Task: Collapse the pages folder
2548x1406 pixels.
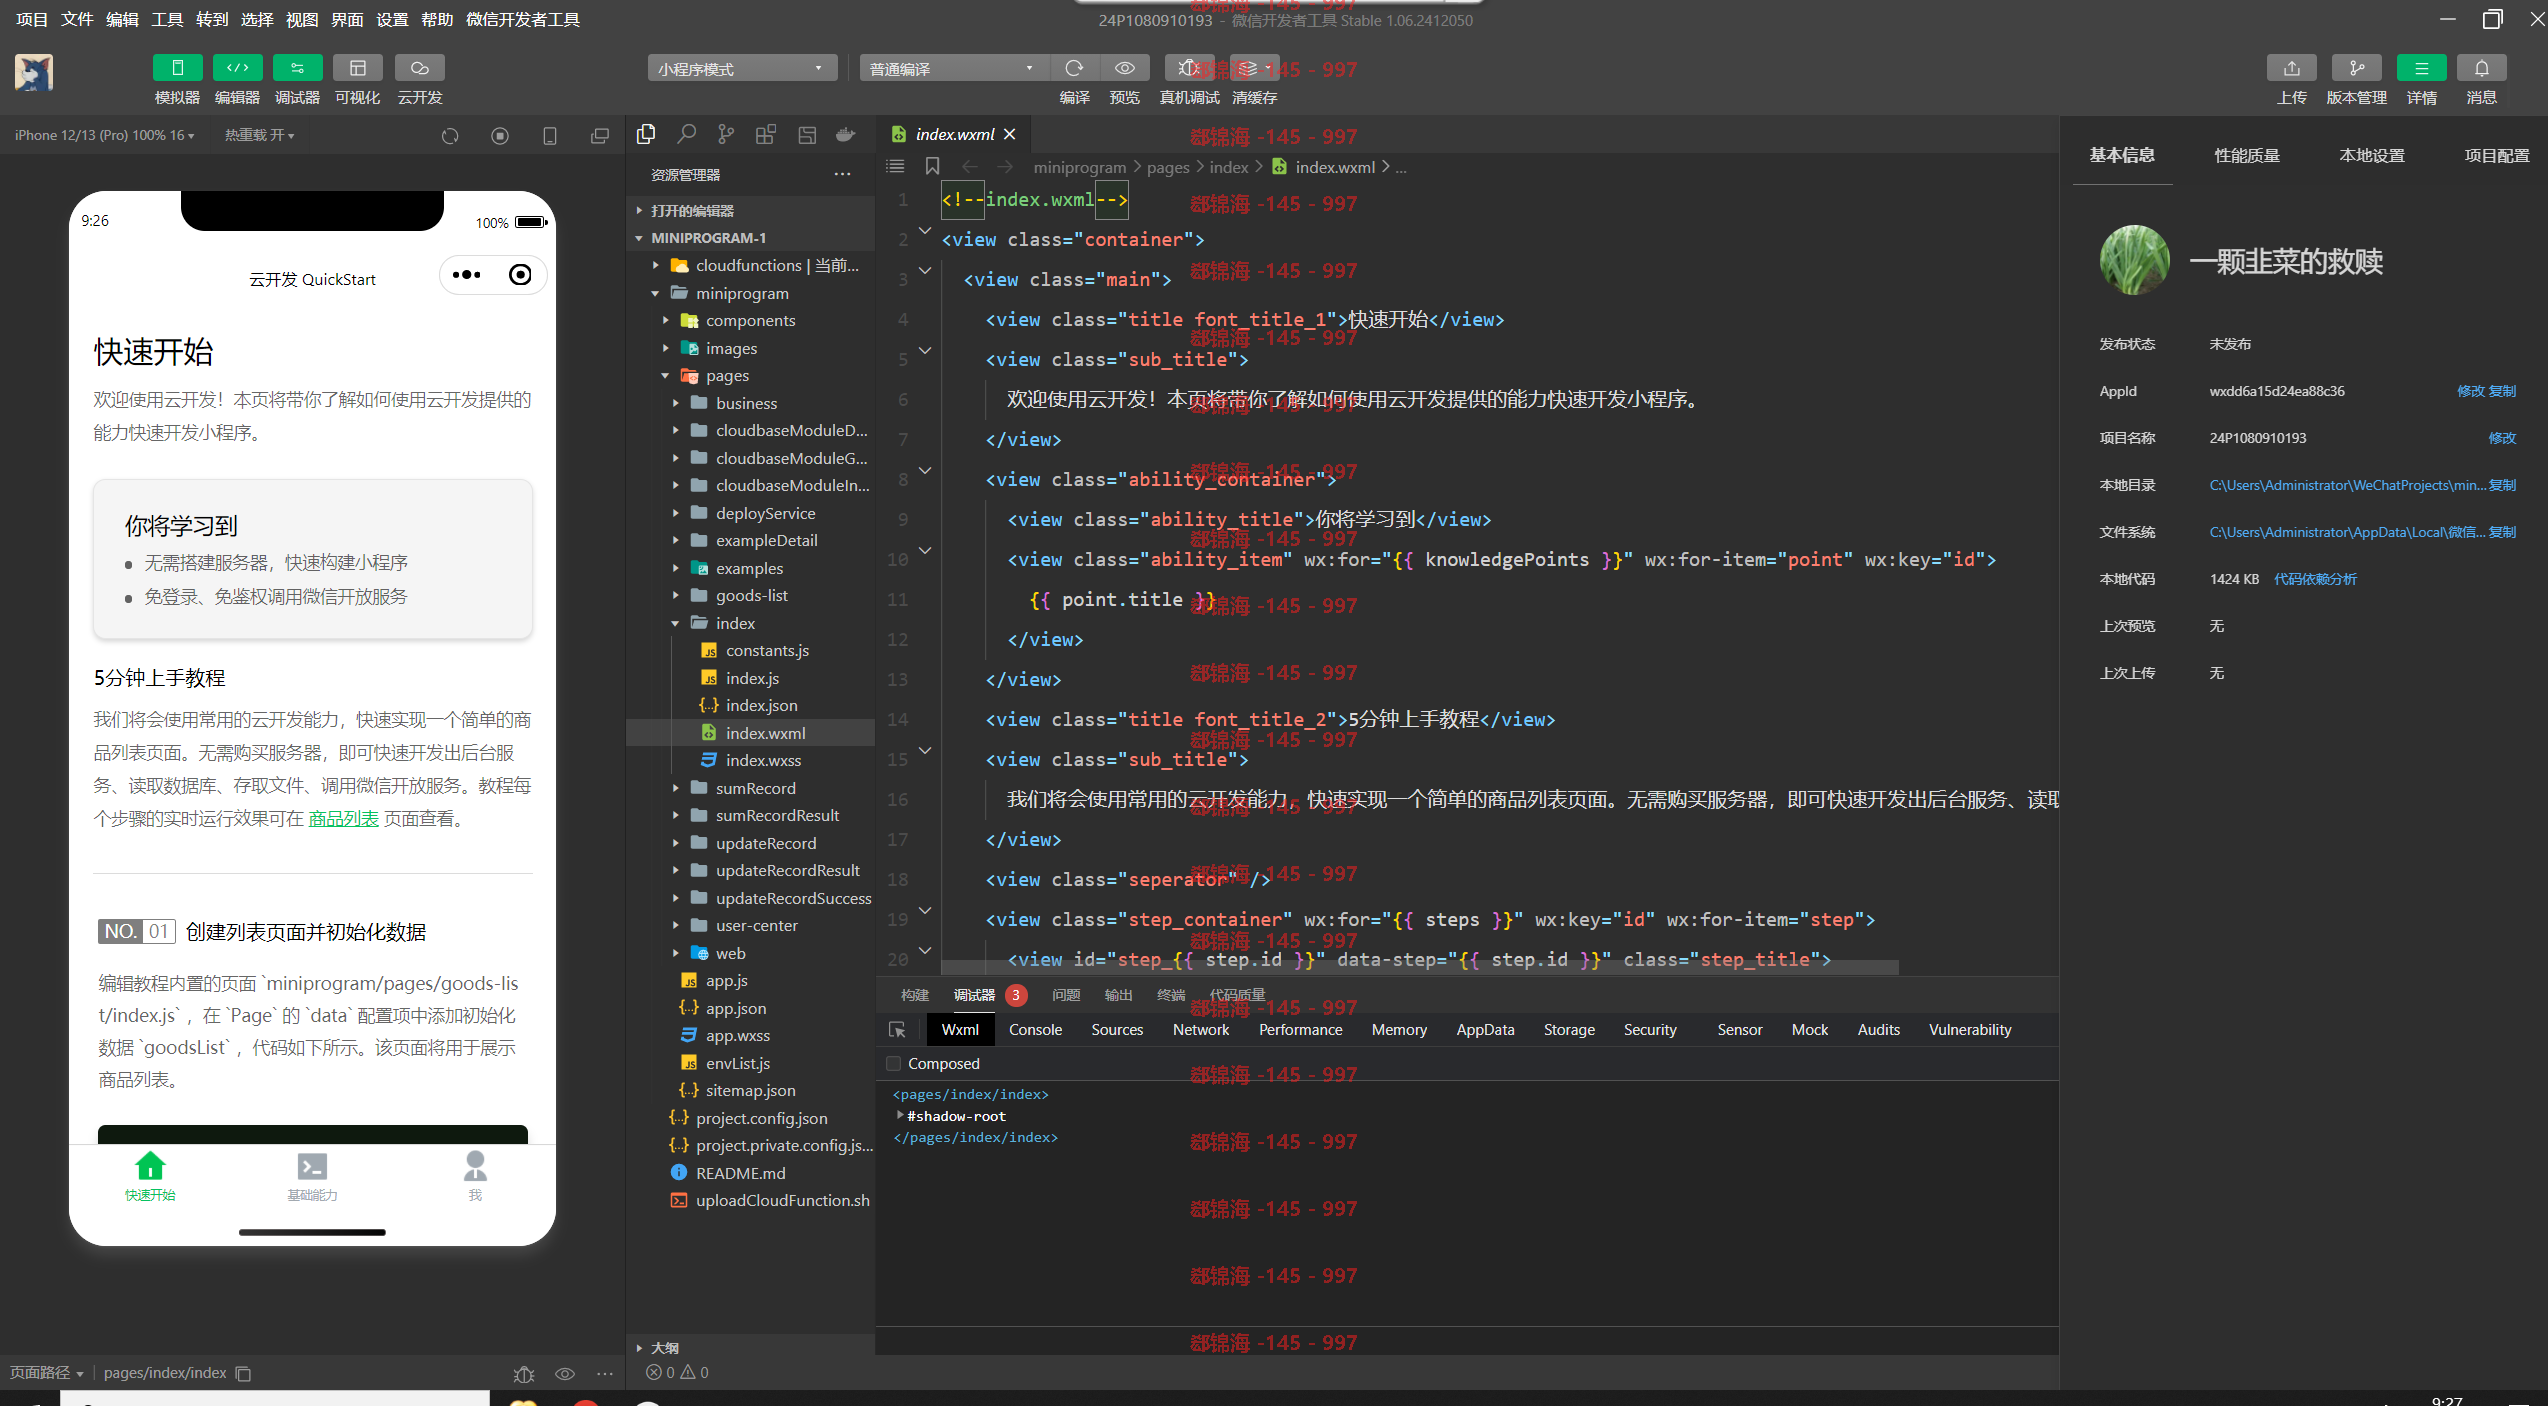Action: (x=665, y=375)
